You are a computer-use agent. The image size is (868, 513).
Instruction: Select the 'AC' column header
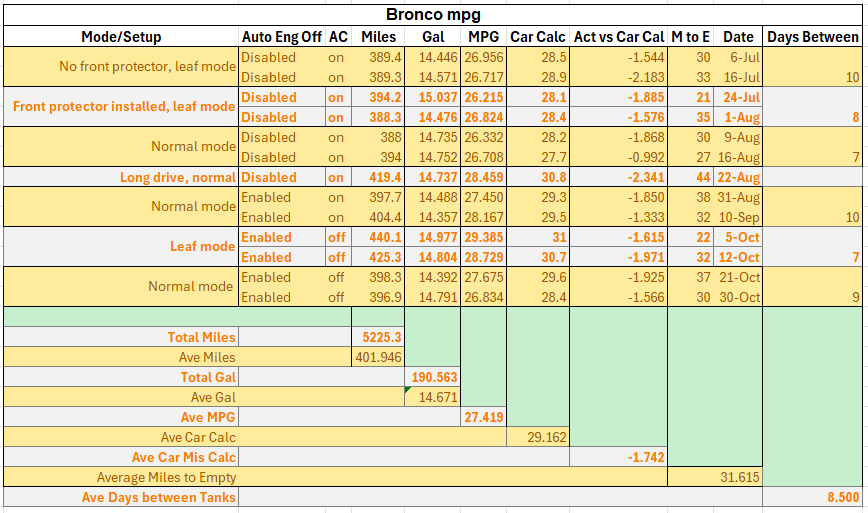[x=338, y=37]
